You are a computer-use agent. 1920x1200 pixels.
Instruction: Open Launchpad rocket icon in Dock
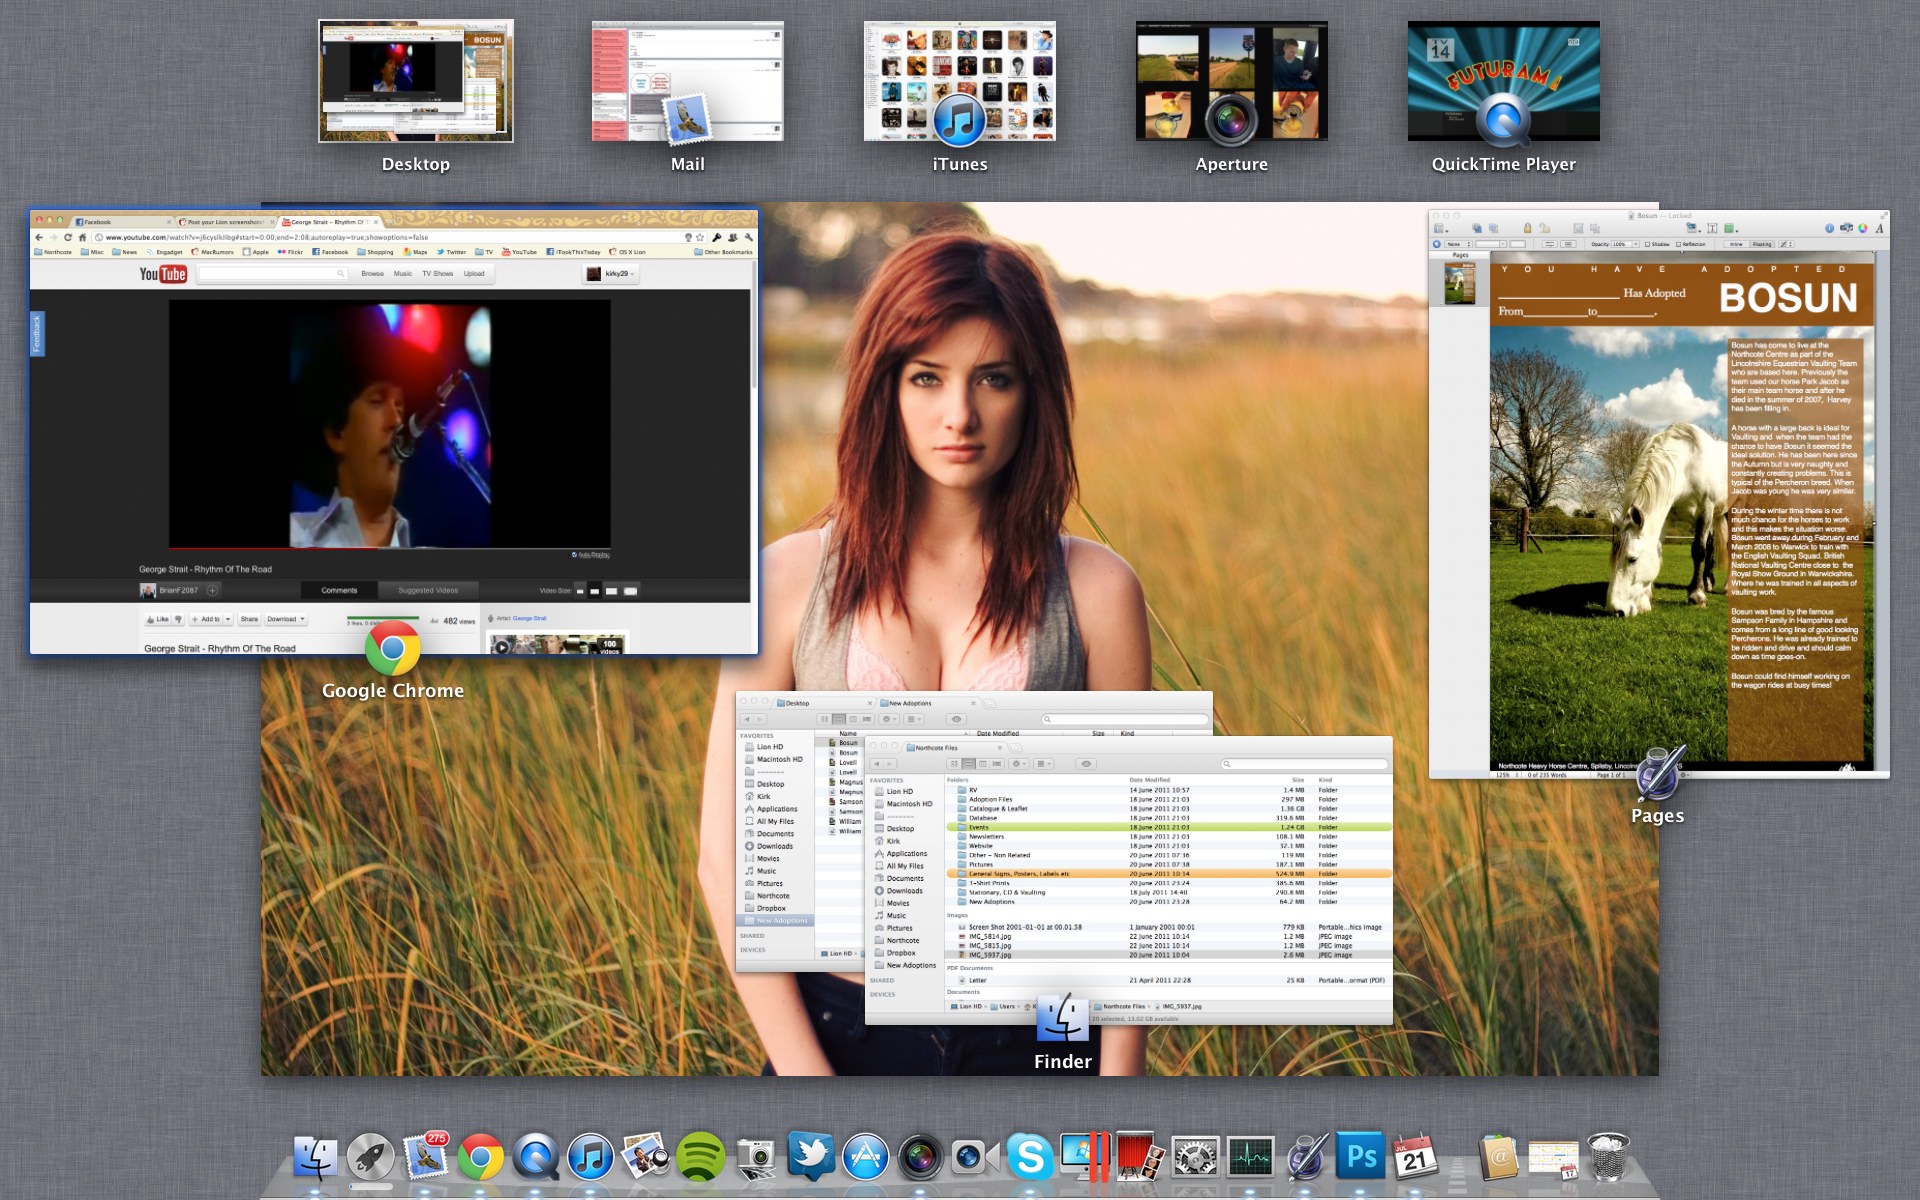click(371, 1158)
